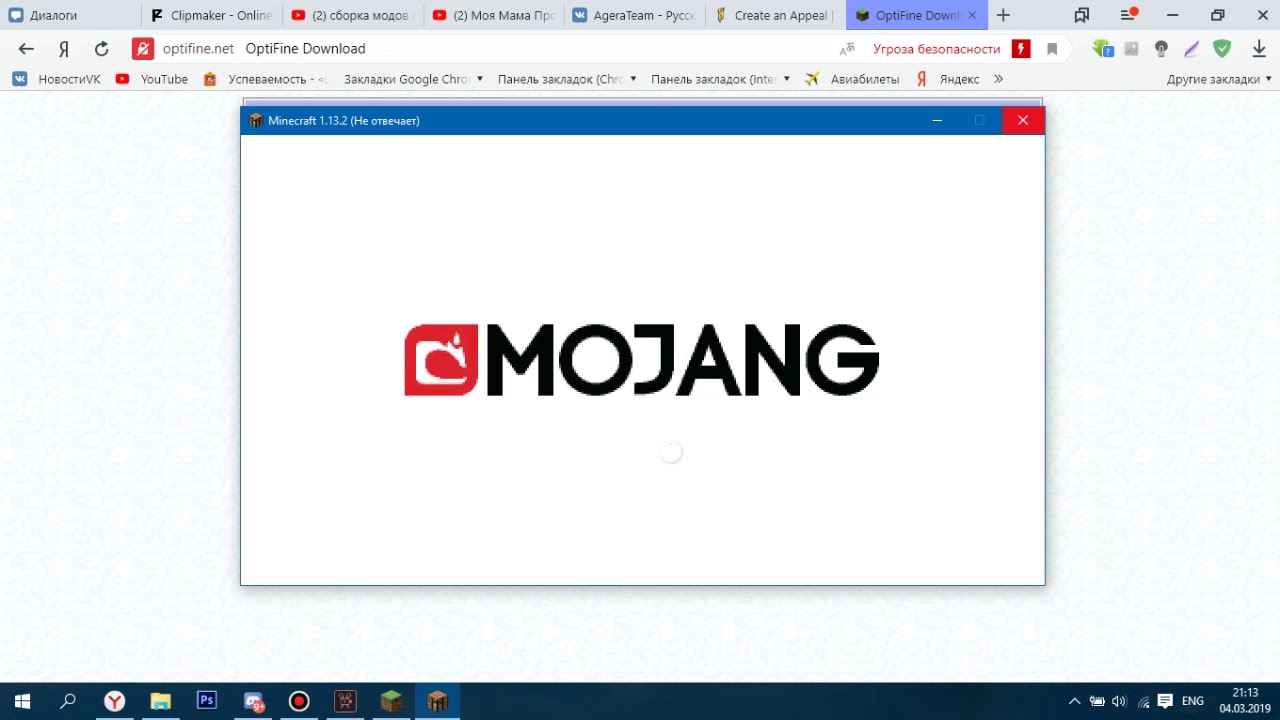Click the purple feather extension icon
This screenshot has height=720, width=1280.
click(1191, 48)
